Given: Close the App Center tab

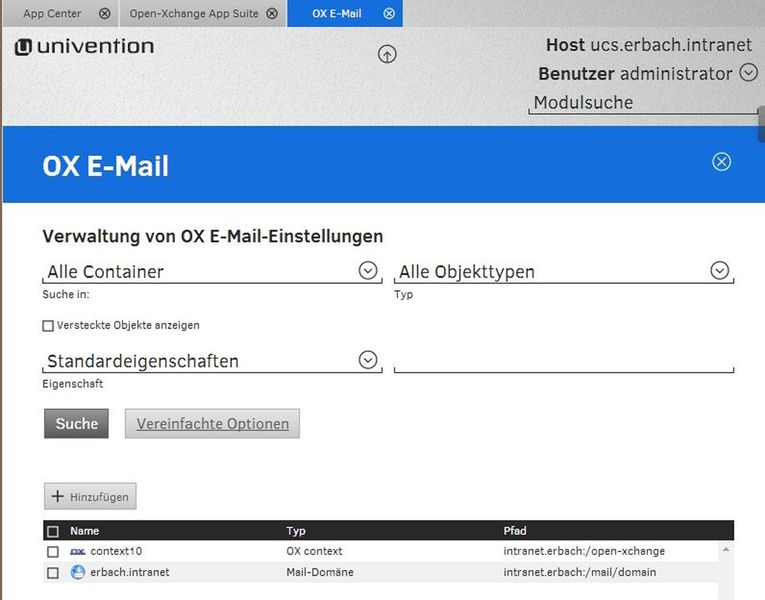Looking at the screenshot, I should tap(104, 14).
